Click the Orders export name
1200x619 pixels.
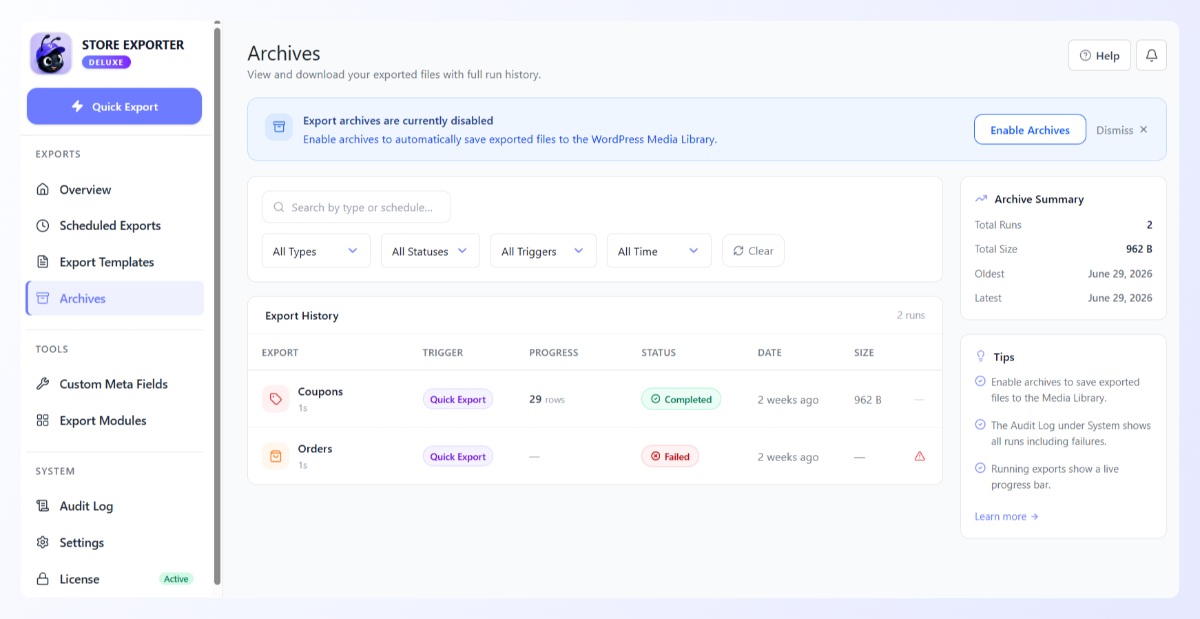315,449
